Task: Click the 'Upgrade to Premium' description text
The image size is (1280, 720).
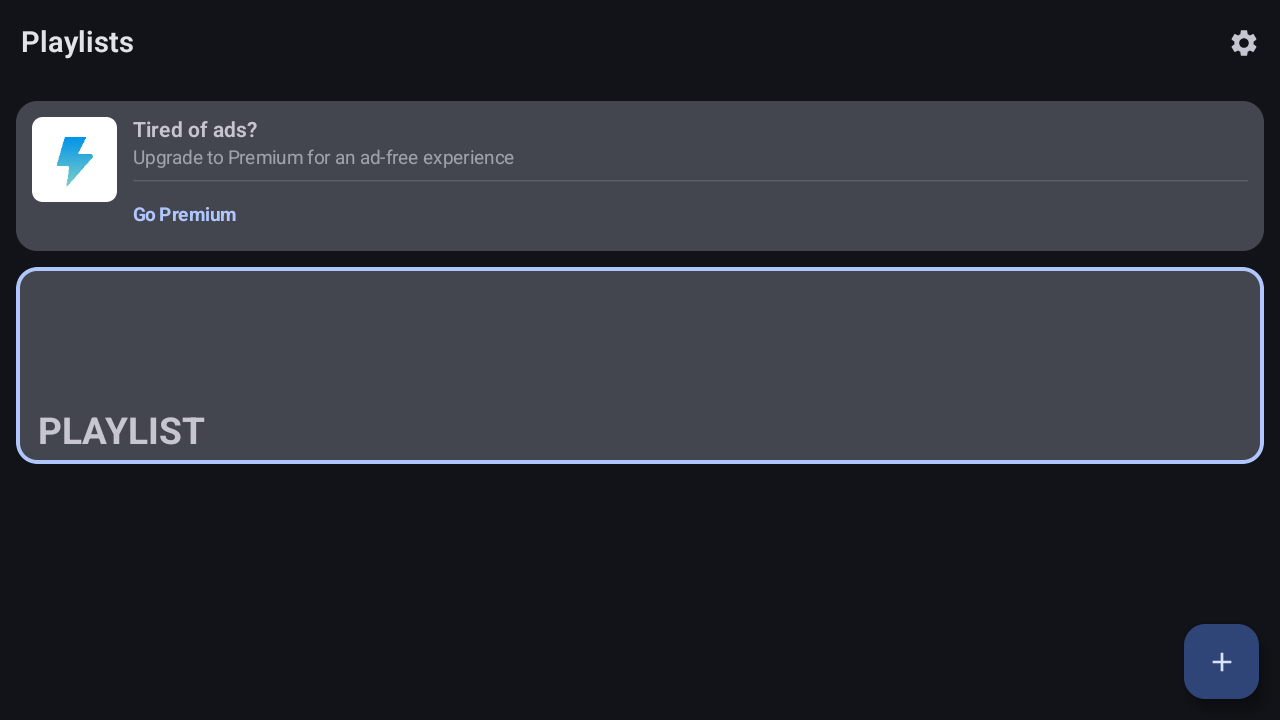Action: tap(323, 158)
